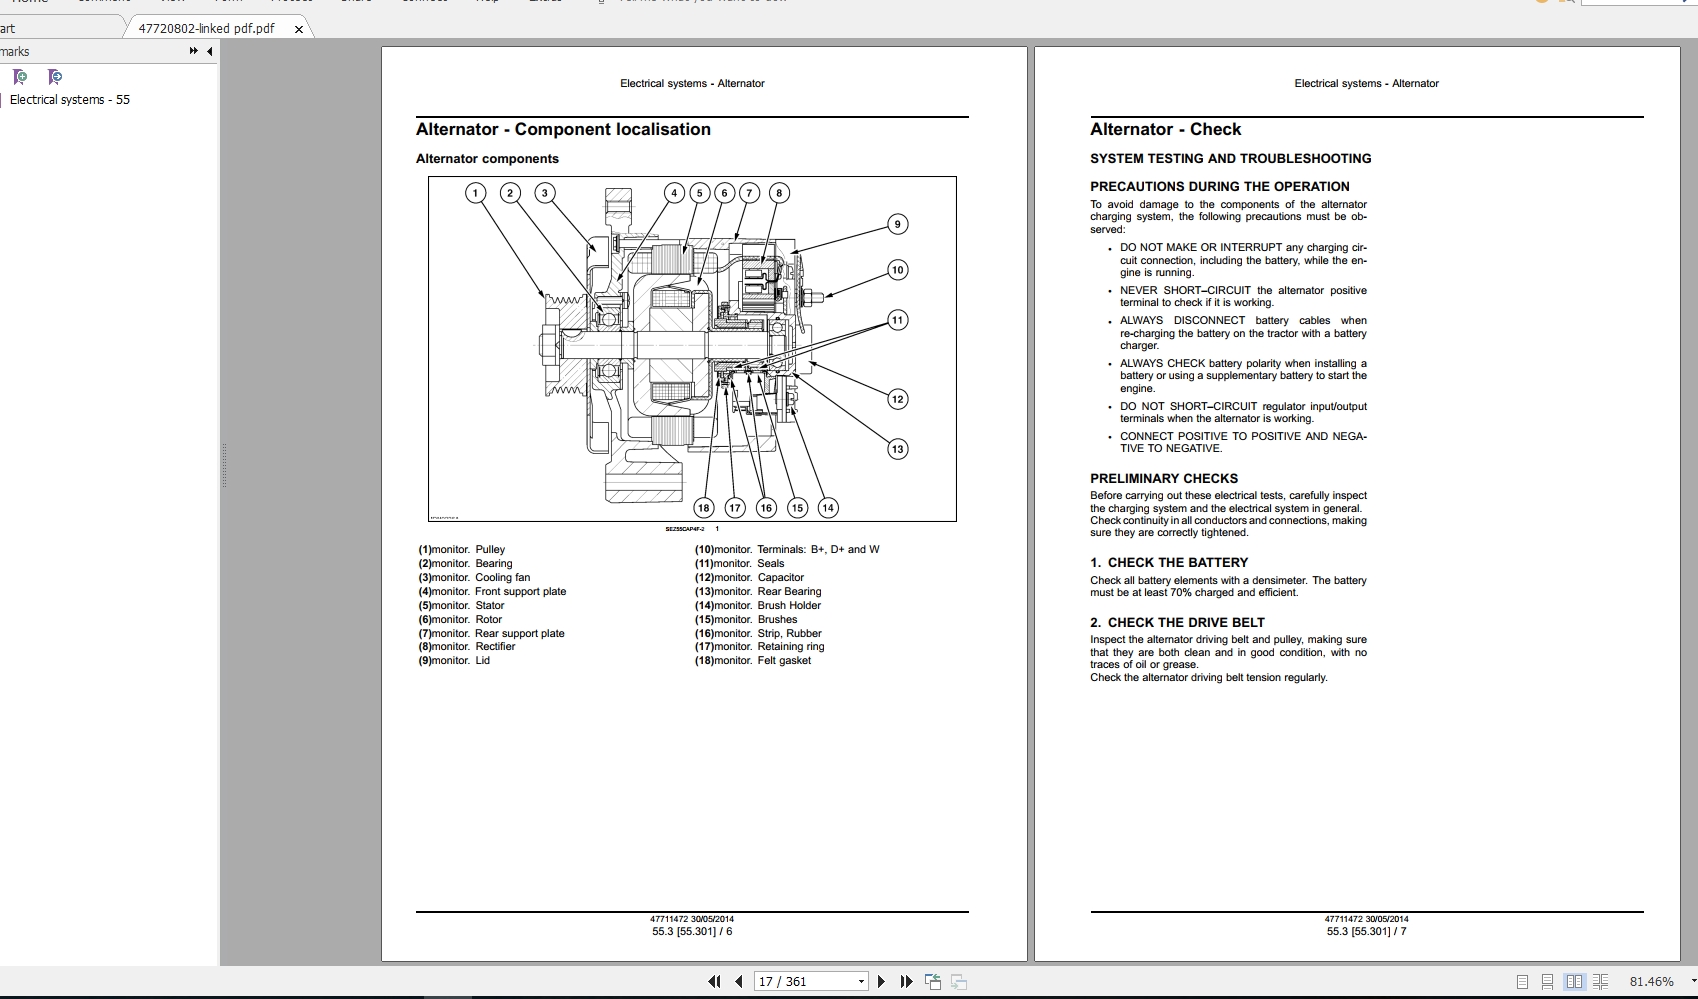
Task: Click legend entry (4) Front support plate
Action: point(492,592)
